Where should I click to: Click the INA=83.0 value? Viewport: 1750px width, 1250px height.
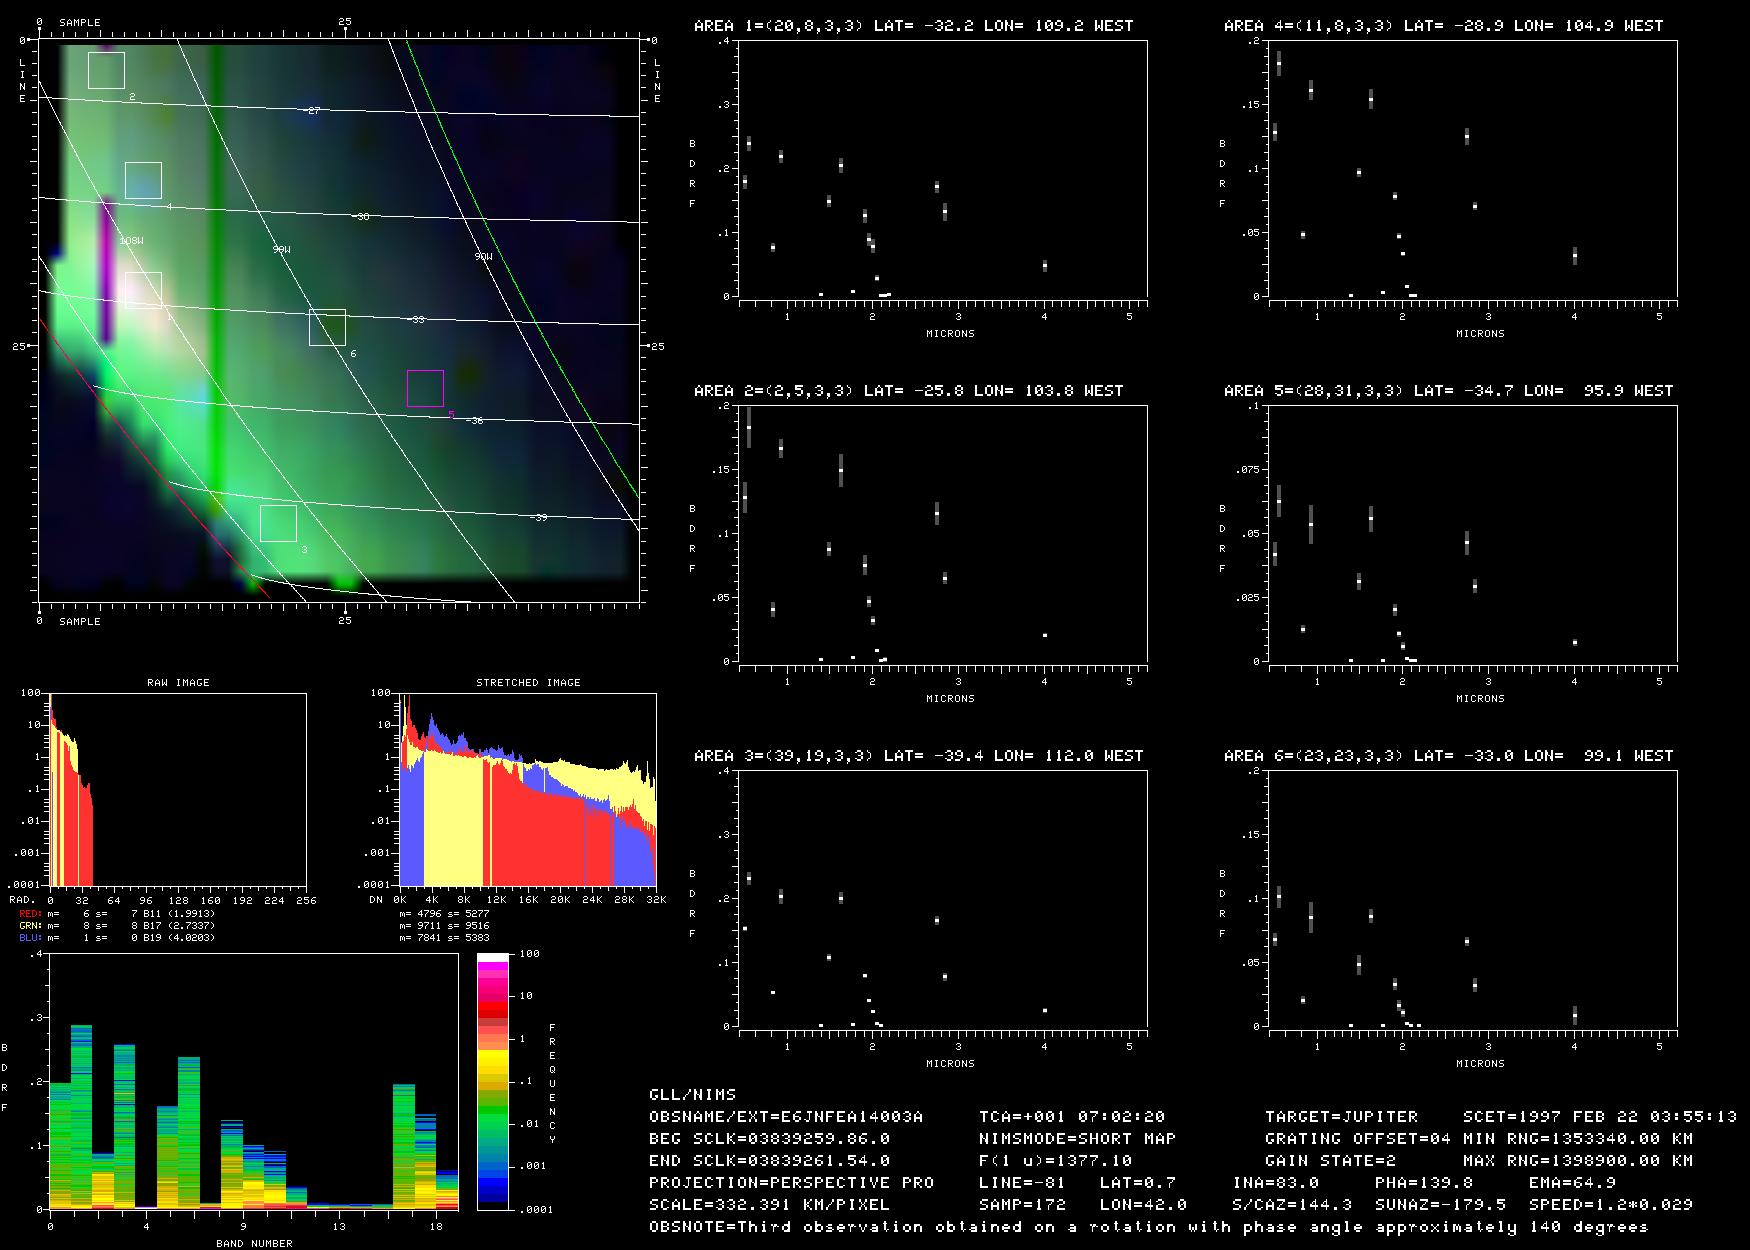point(1275,1183)
